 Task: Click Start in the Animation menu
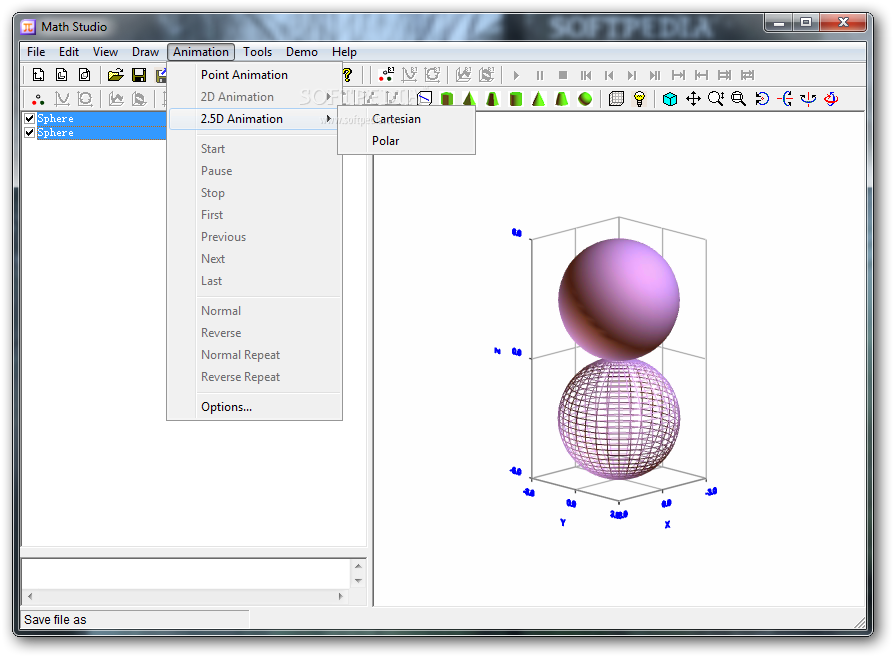pos(213,149)
